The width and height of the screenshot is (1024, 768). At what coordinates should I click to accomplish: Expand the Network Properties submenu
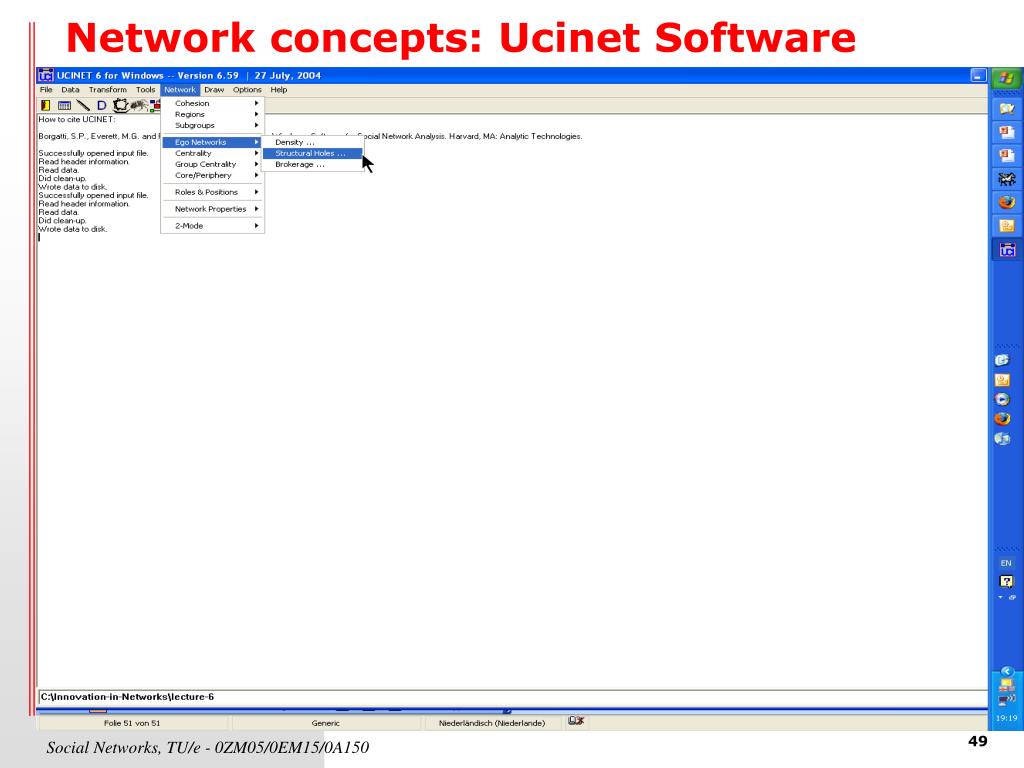point(212,209)
